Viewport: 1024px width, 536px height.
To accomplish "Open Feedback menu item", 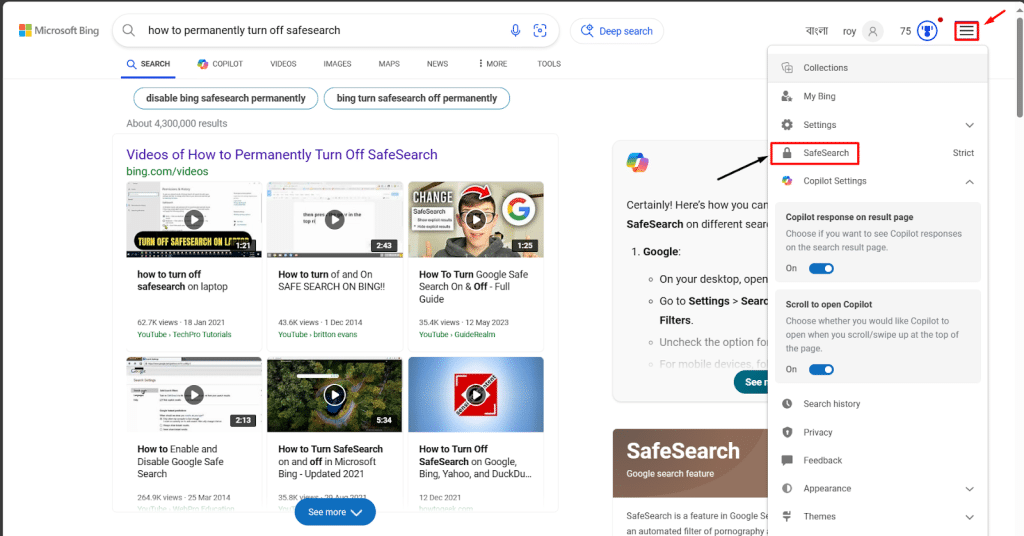I will pos(878,460).
